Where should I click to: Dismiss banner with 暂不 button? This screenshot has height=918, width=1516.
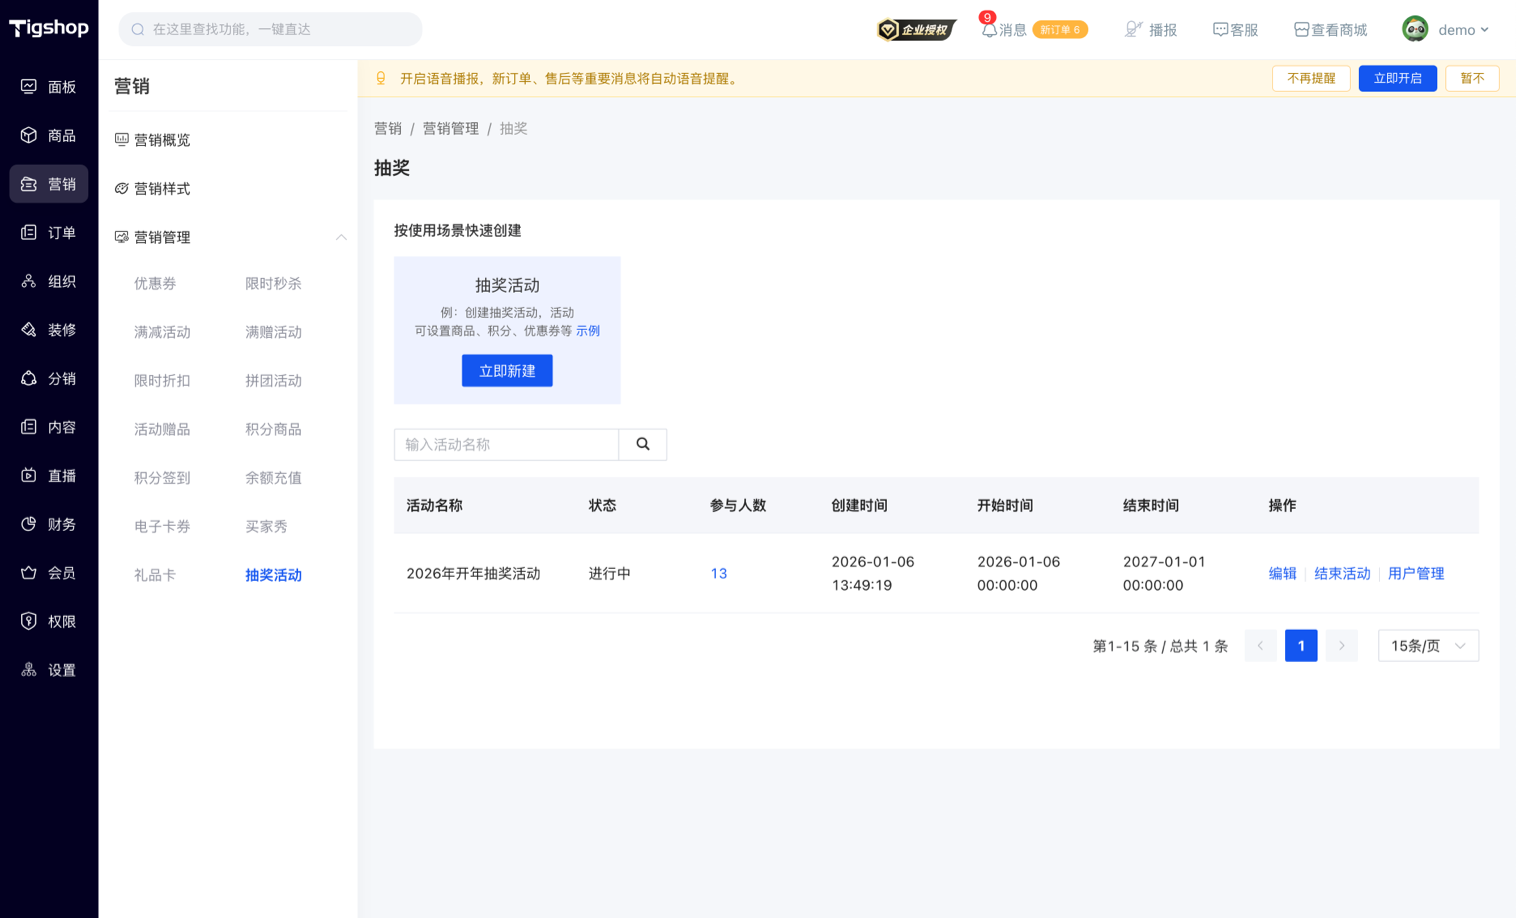tap(1472, 78)
